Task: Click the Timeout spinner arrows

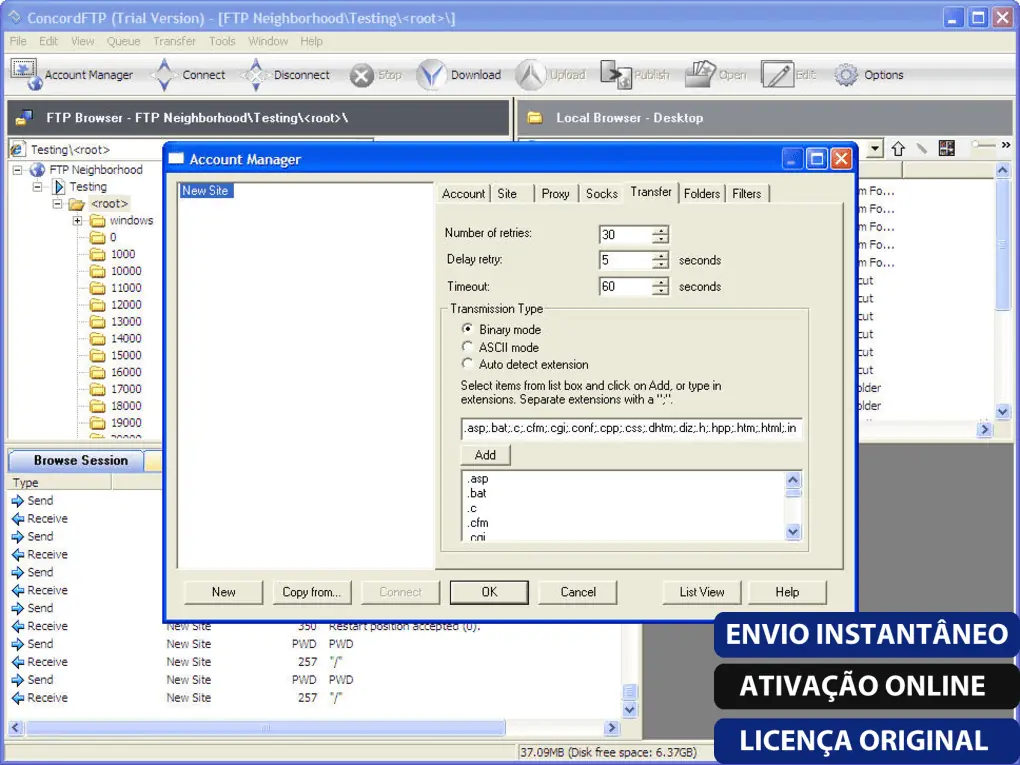Action: pyautogui.click(x=660, y=286)
